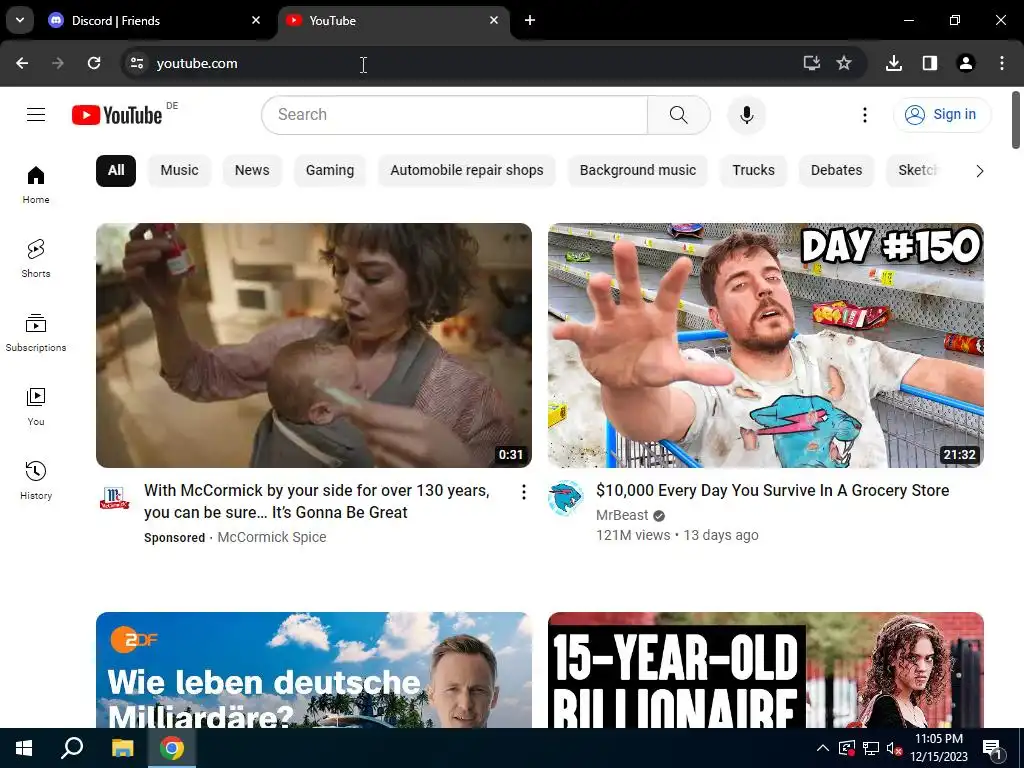Start voice search with microphone icon
Image resolution: width=1024 pixels, height=768 pixels.
click(x=746, y=115)
